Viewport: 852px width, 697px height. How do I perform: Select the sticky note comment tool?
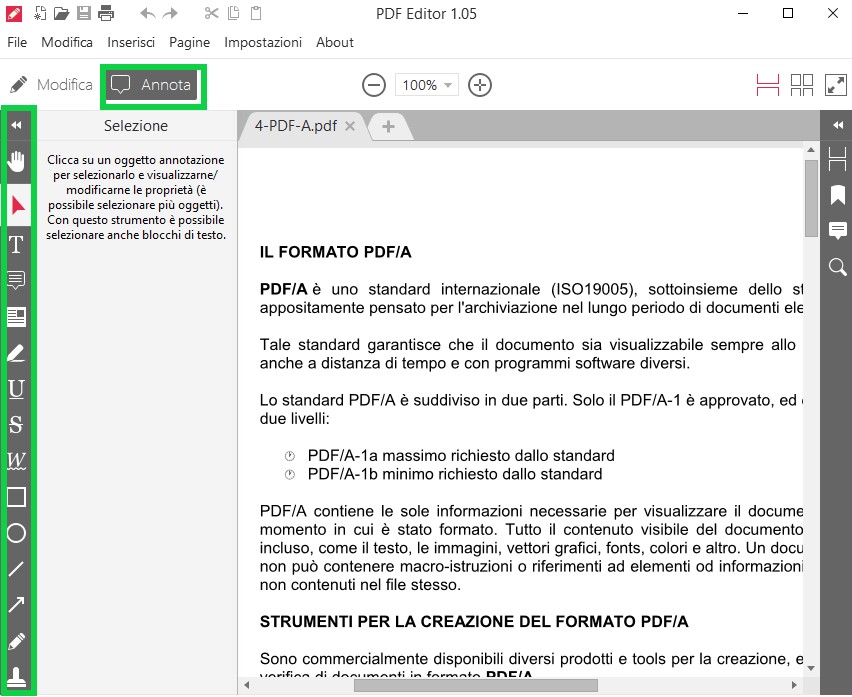[x=16, y=280]
